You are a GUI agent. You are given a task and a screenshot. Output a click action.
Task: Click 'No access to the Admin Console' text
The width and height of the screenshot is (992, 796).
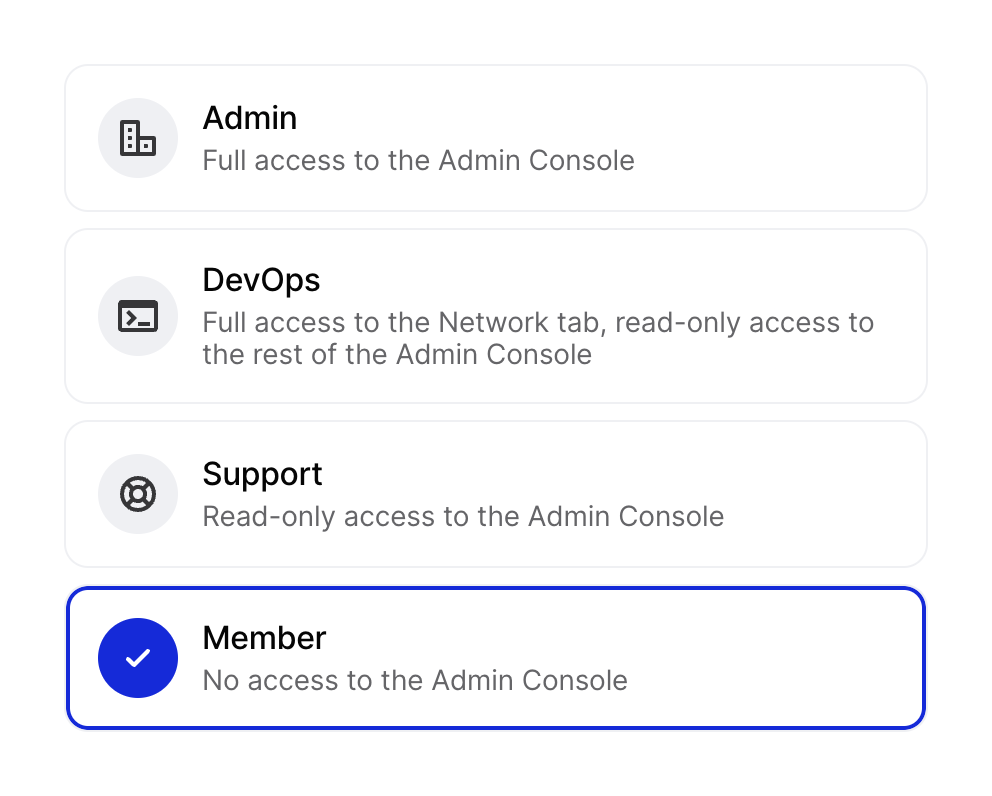click(414, 680)
